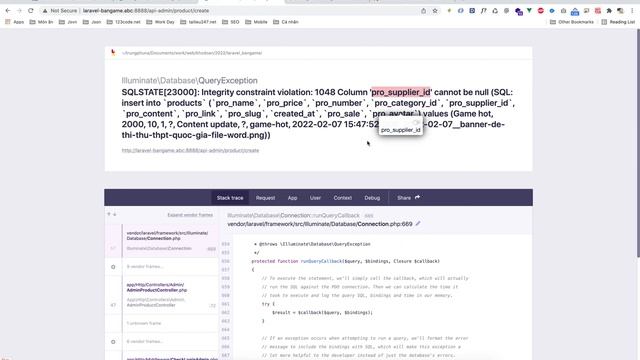
Task: Open the laravel-bangame product/create URL link
Action: tap(190, 150)
